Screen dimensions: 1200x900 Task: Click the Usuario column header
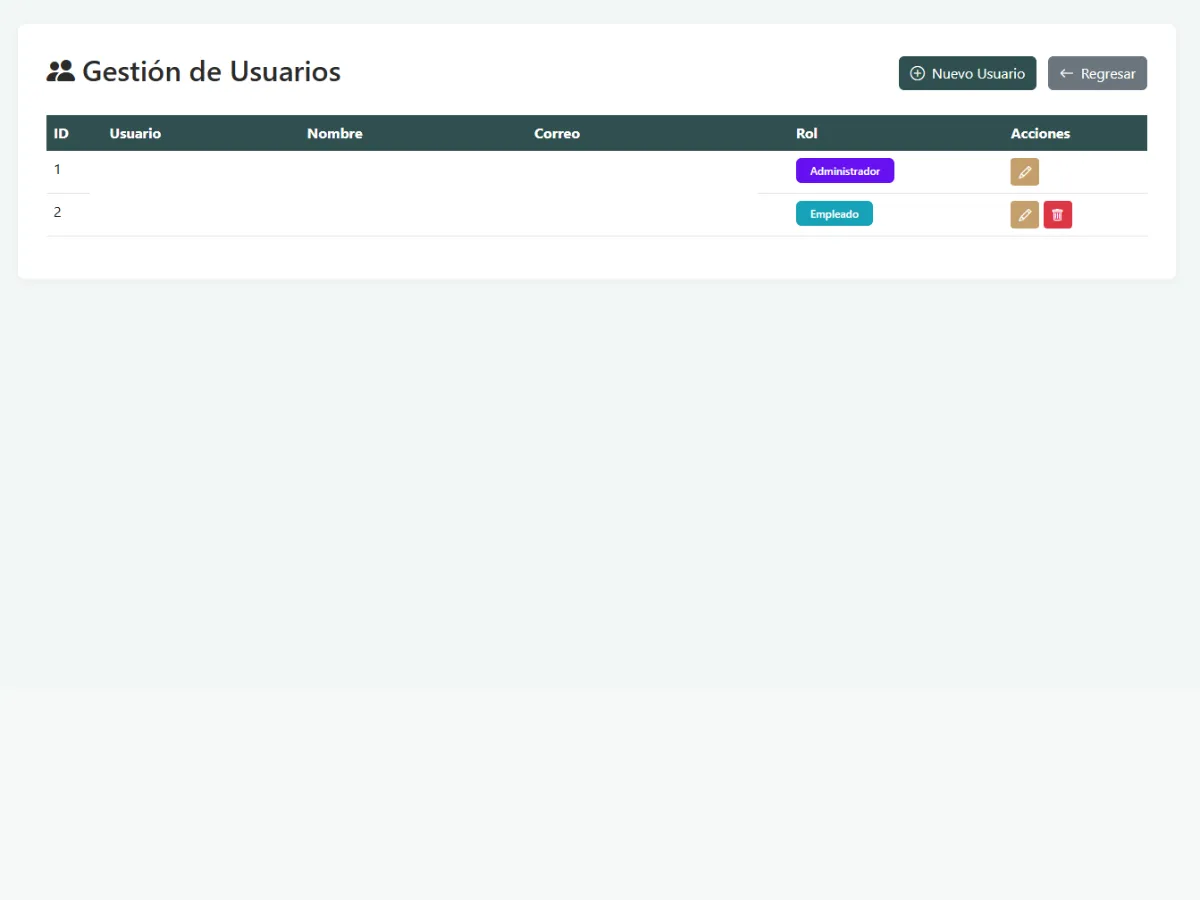[x=135, y=133]
